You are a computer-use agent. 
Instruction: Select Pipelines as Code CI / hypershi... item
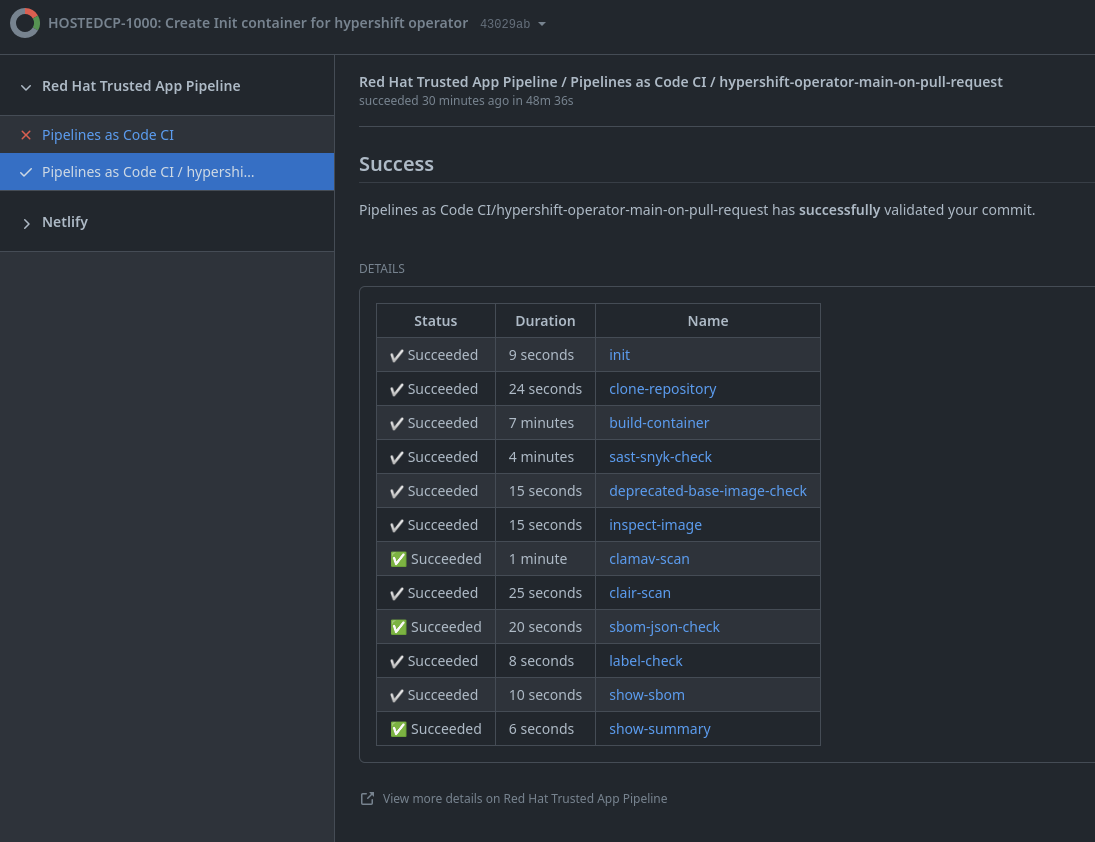[148, 172]
